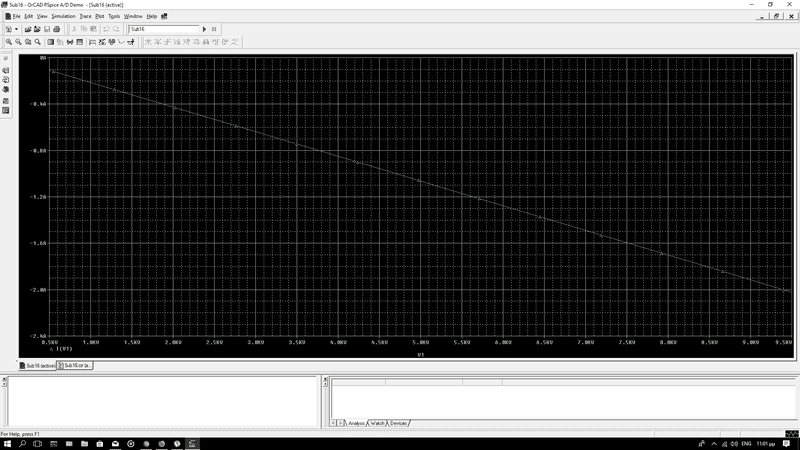This screenshot has width=800, height=450.
Task: Click the Text Label icon
Action: [112, 42]
